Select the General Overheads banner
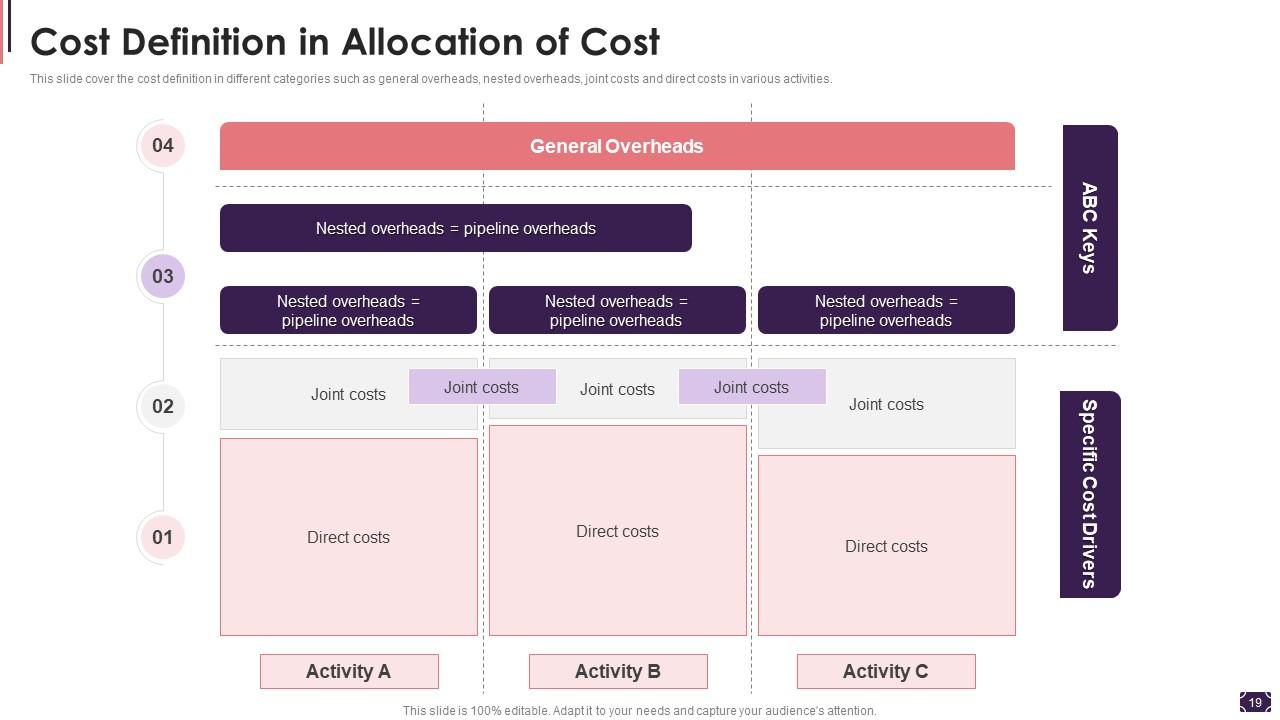Image resolution: width=1280 pixels, height=720 pixels. [x=617, y=146]
